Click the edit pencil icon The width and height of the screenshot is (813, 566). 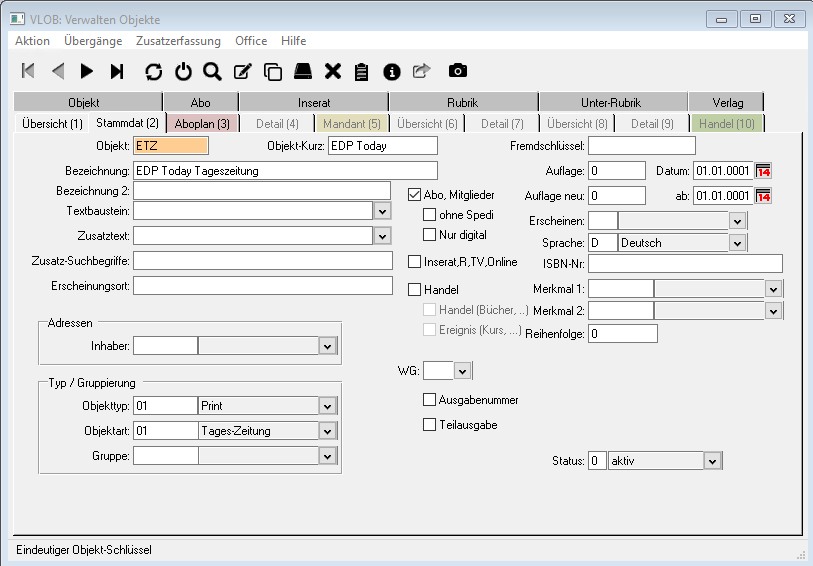coord(242,71)
